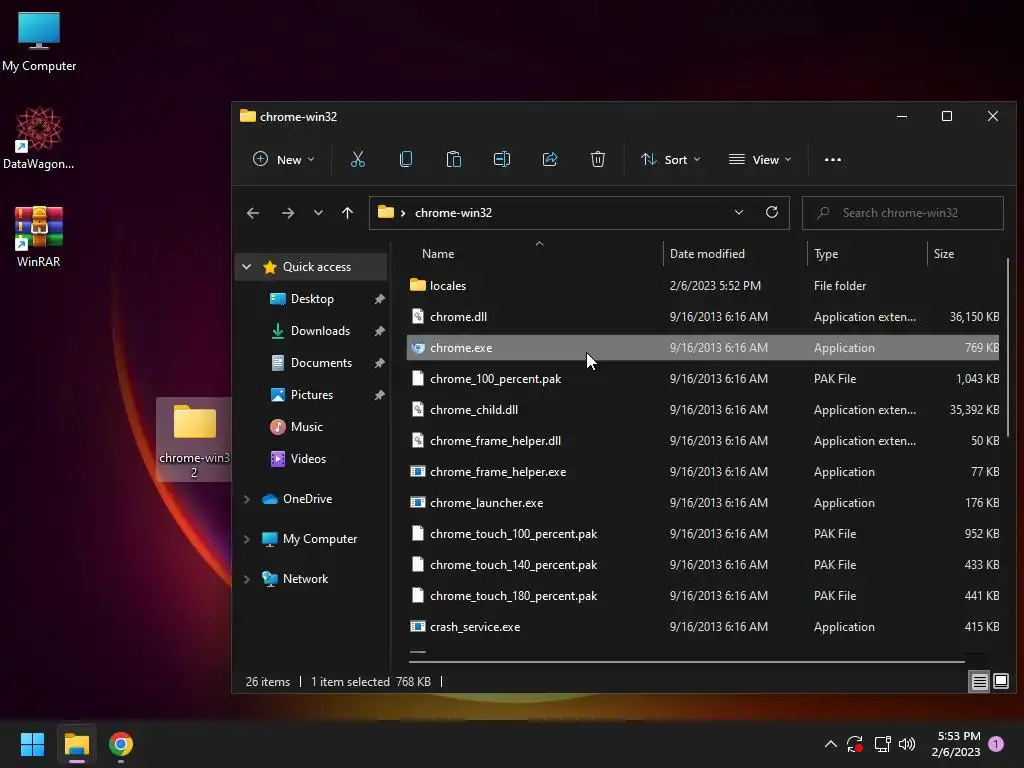This screenshot has height=768, width=1024.
Task: Click the Copy icon in toolbar
Action: point(406,159)
